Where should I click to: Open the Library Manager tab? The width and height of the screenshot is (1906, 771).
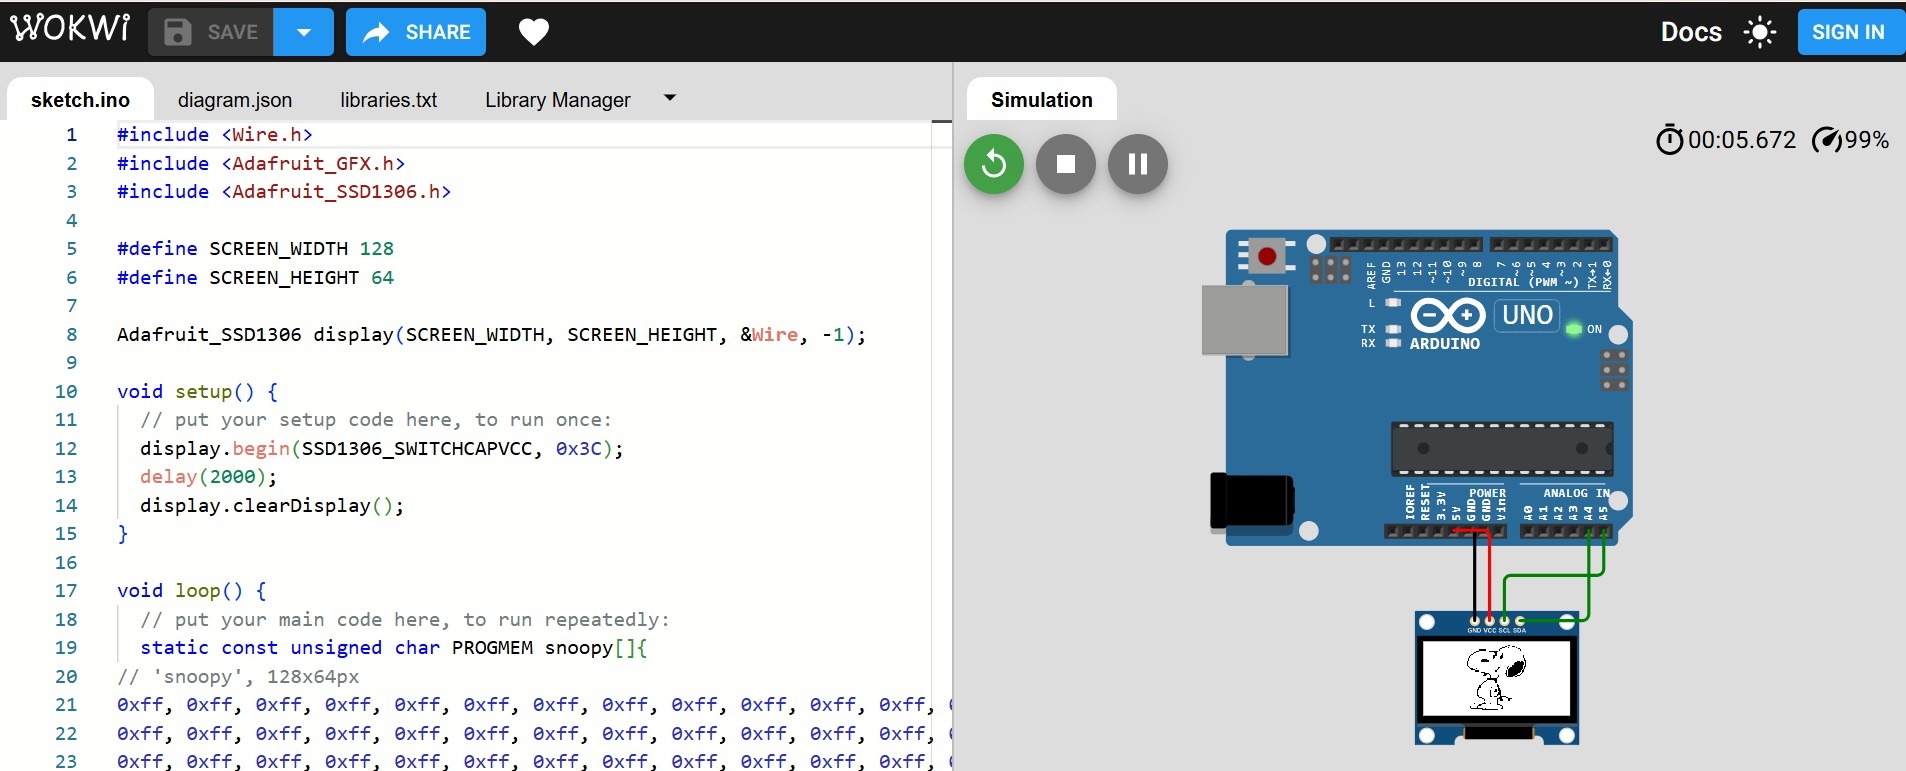pyautogui.click(x=558, y=100)
